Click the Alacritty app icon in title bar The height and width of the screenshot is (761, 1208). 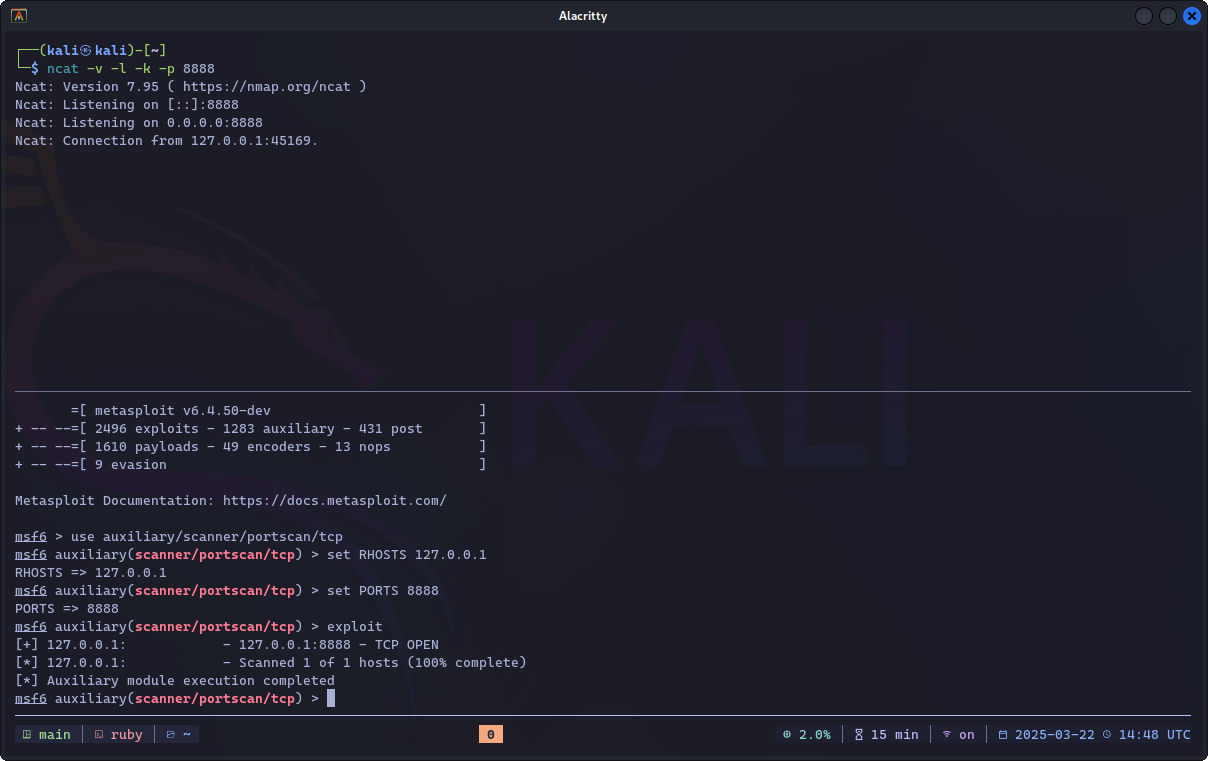[x=20, y=16]
